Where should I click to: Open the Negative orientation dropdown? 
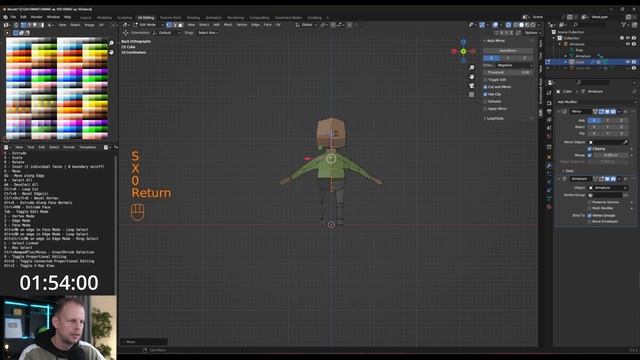(514, 65)
